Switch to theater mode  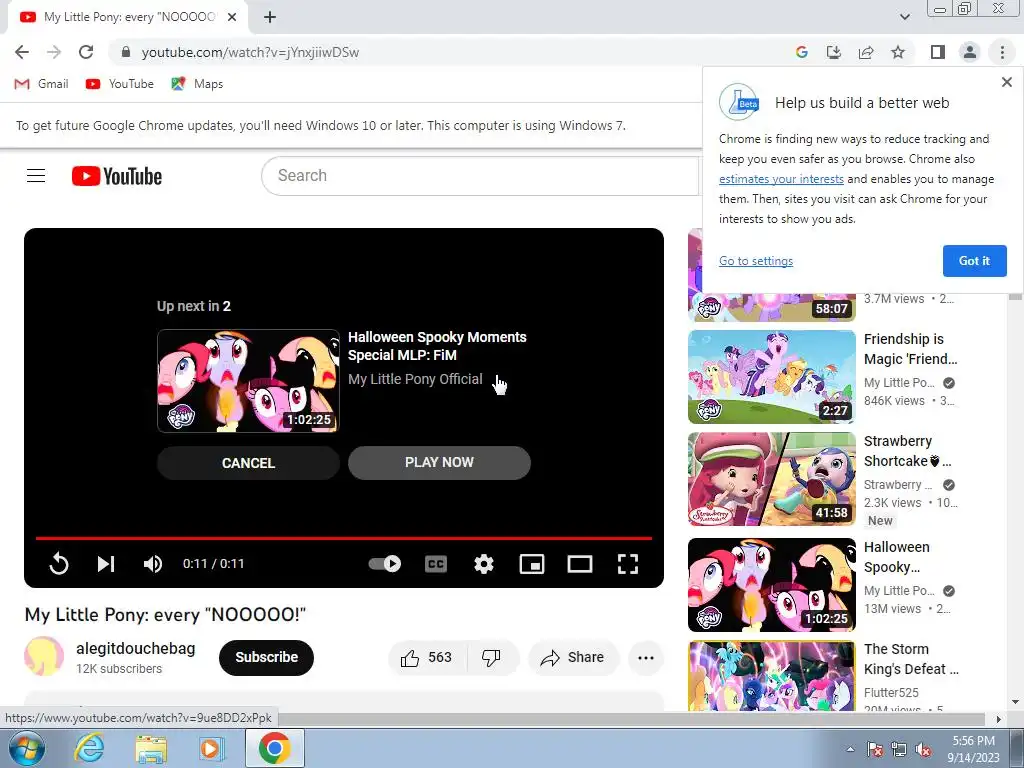coord(579,564)
